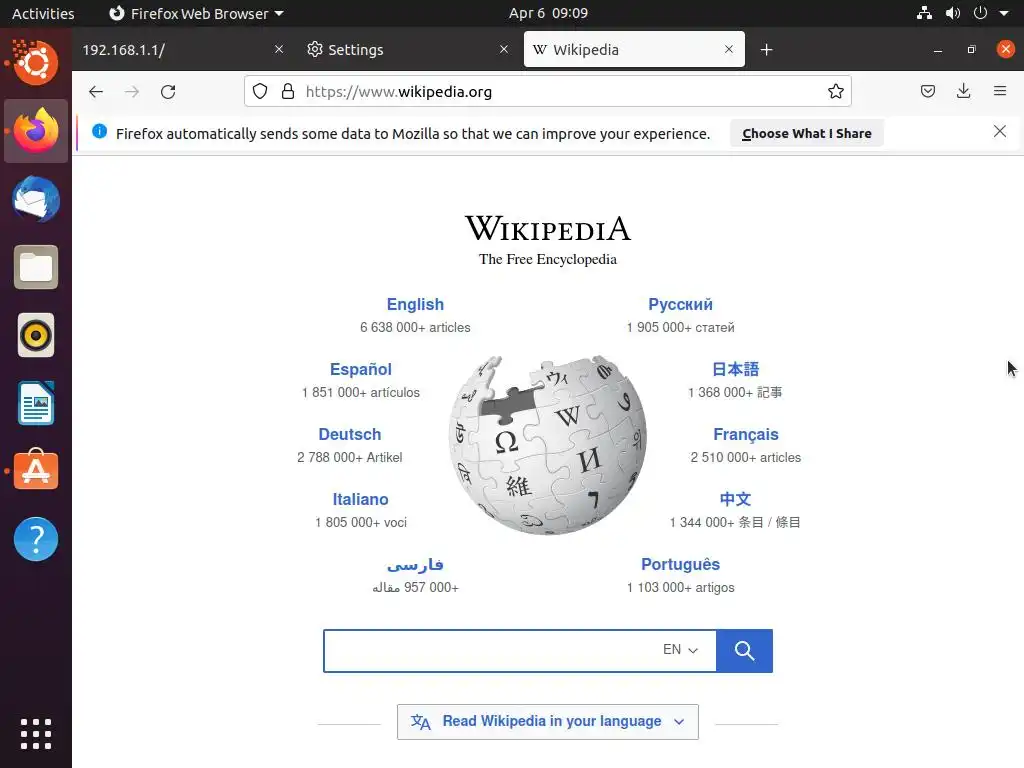Open the clock showing Apr 6 09:09
This screenshot has height=768, width=1024.
click(548, 13)
